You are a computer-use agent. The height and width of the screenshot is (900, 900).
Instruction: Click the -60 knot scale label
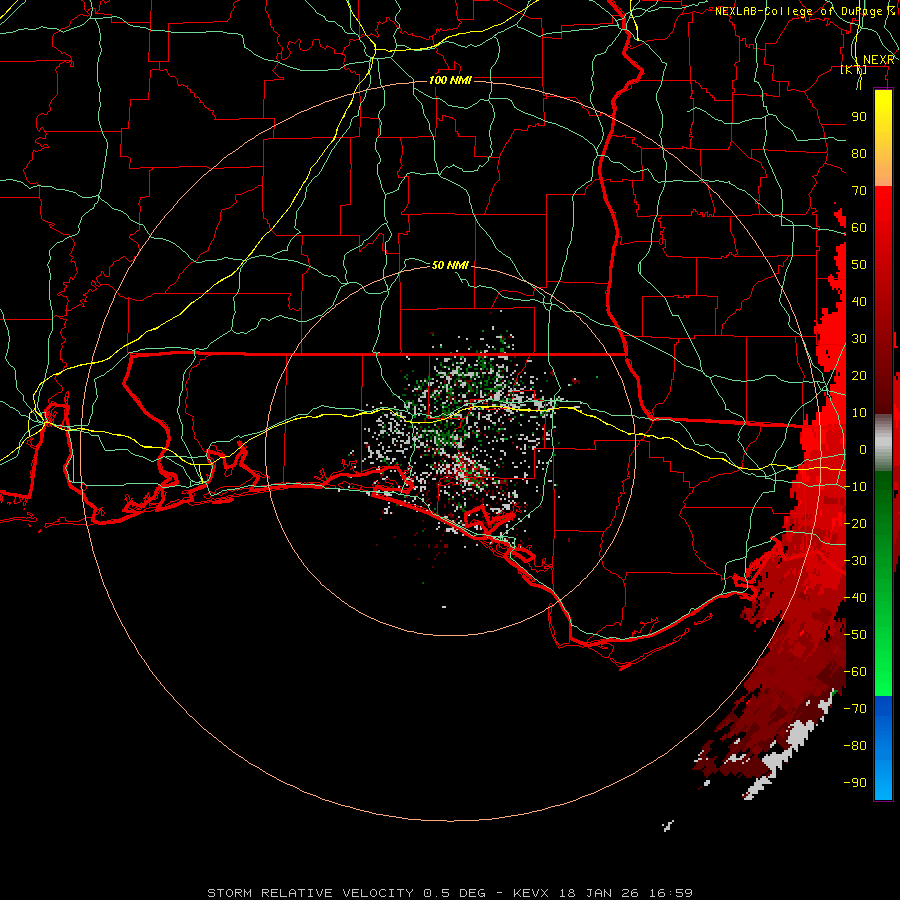(855, 672)
